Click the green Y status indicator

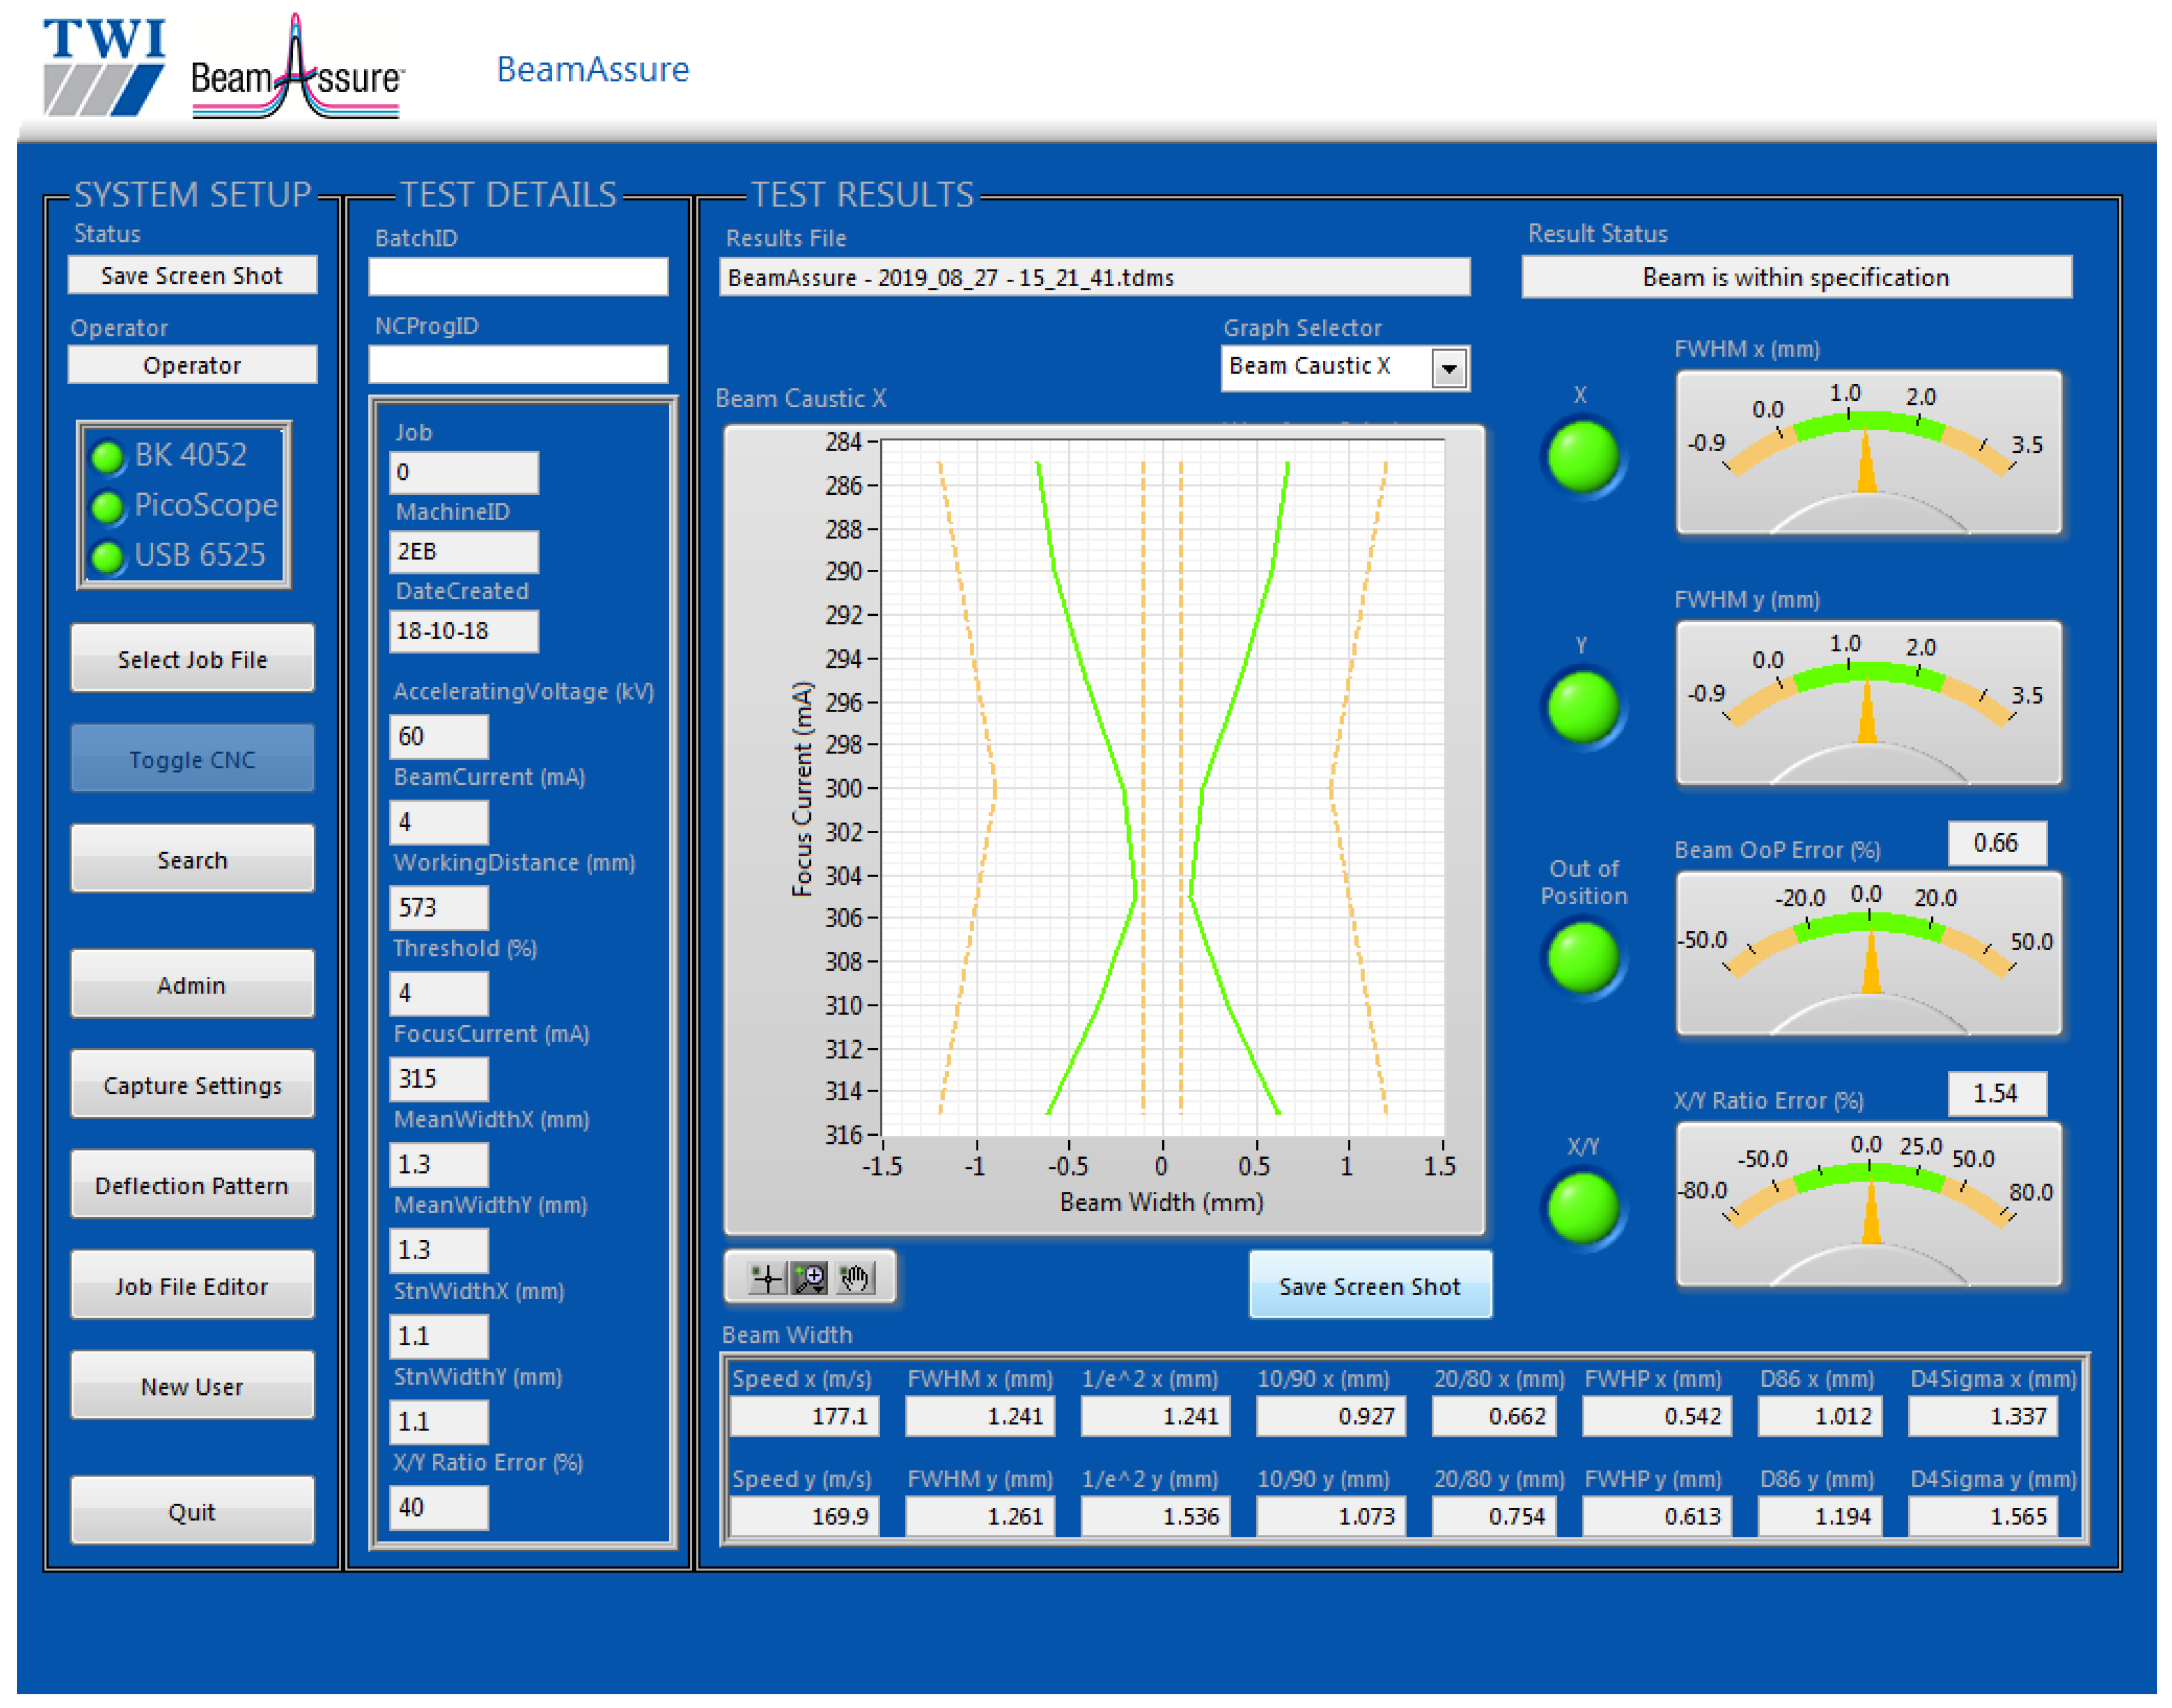1584,707
